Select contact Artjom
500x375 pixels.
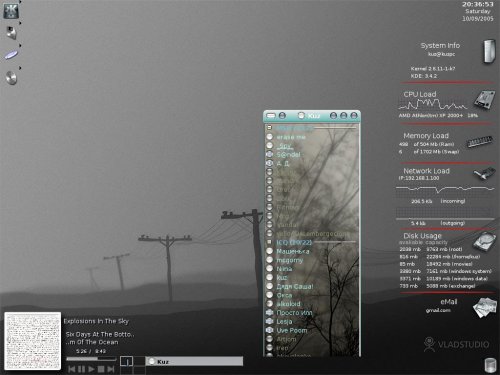click(x=286, y=339)
